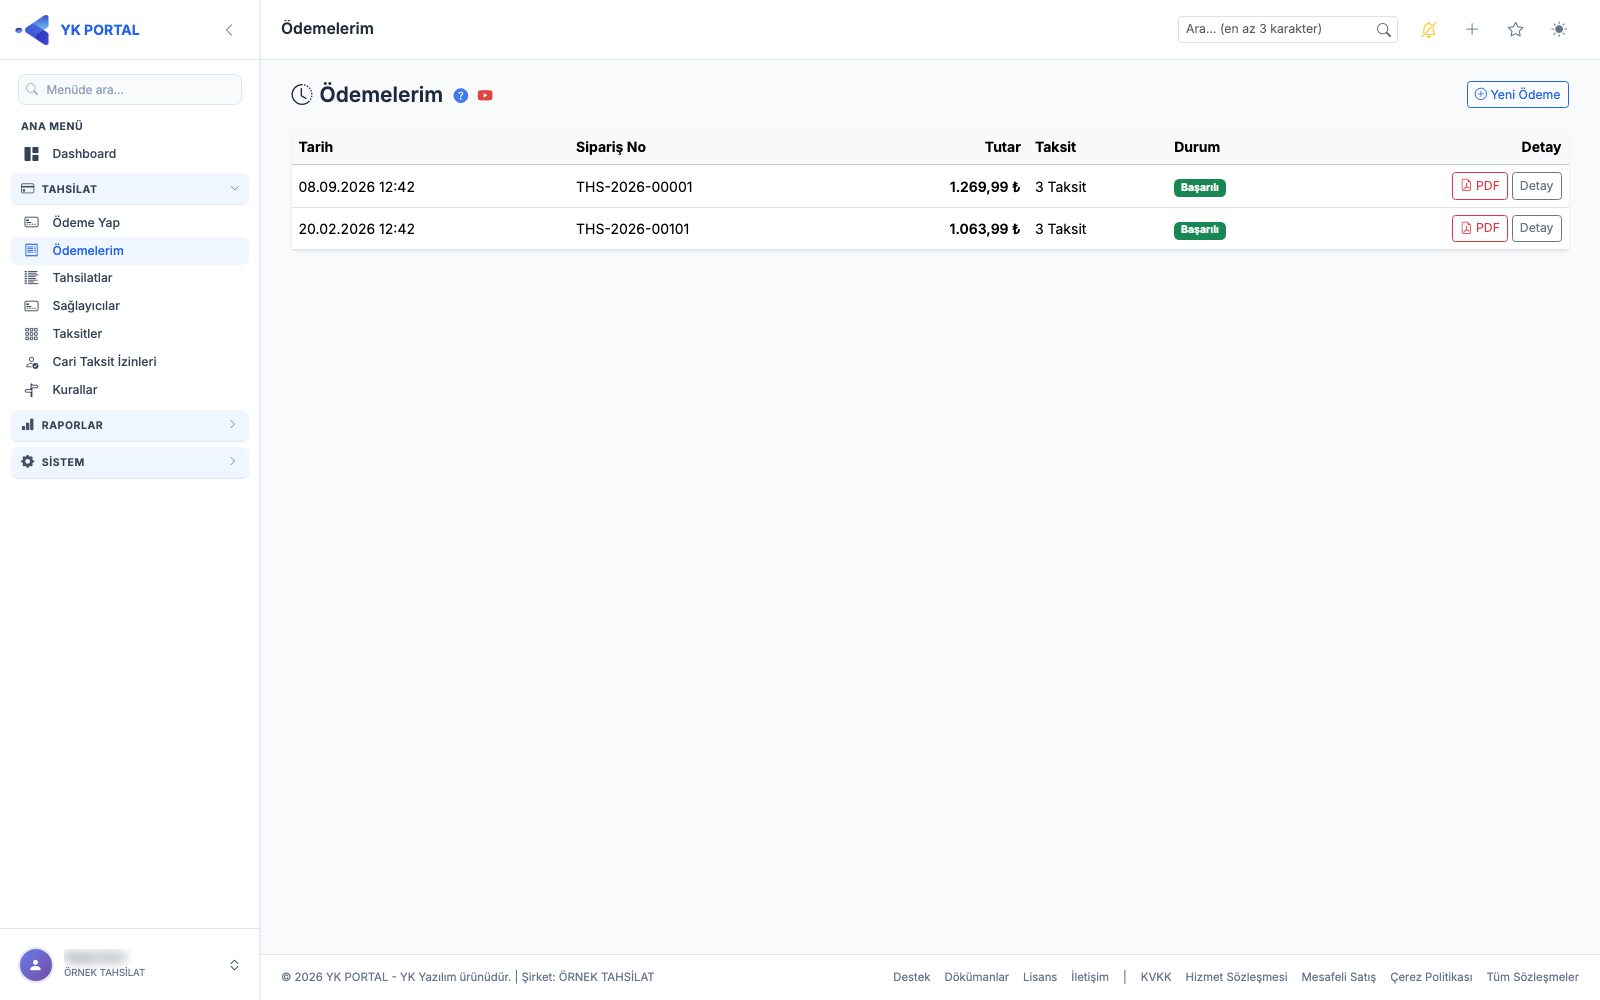This screenshot has width=1600, height=1000.
Task: Click Yeni Ödeme button
Action: pyautogui.click(x=1517, y=94)
